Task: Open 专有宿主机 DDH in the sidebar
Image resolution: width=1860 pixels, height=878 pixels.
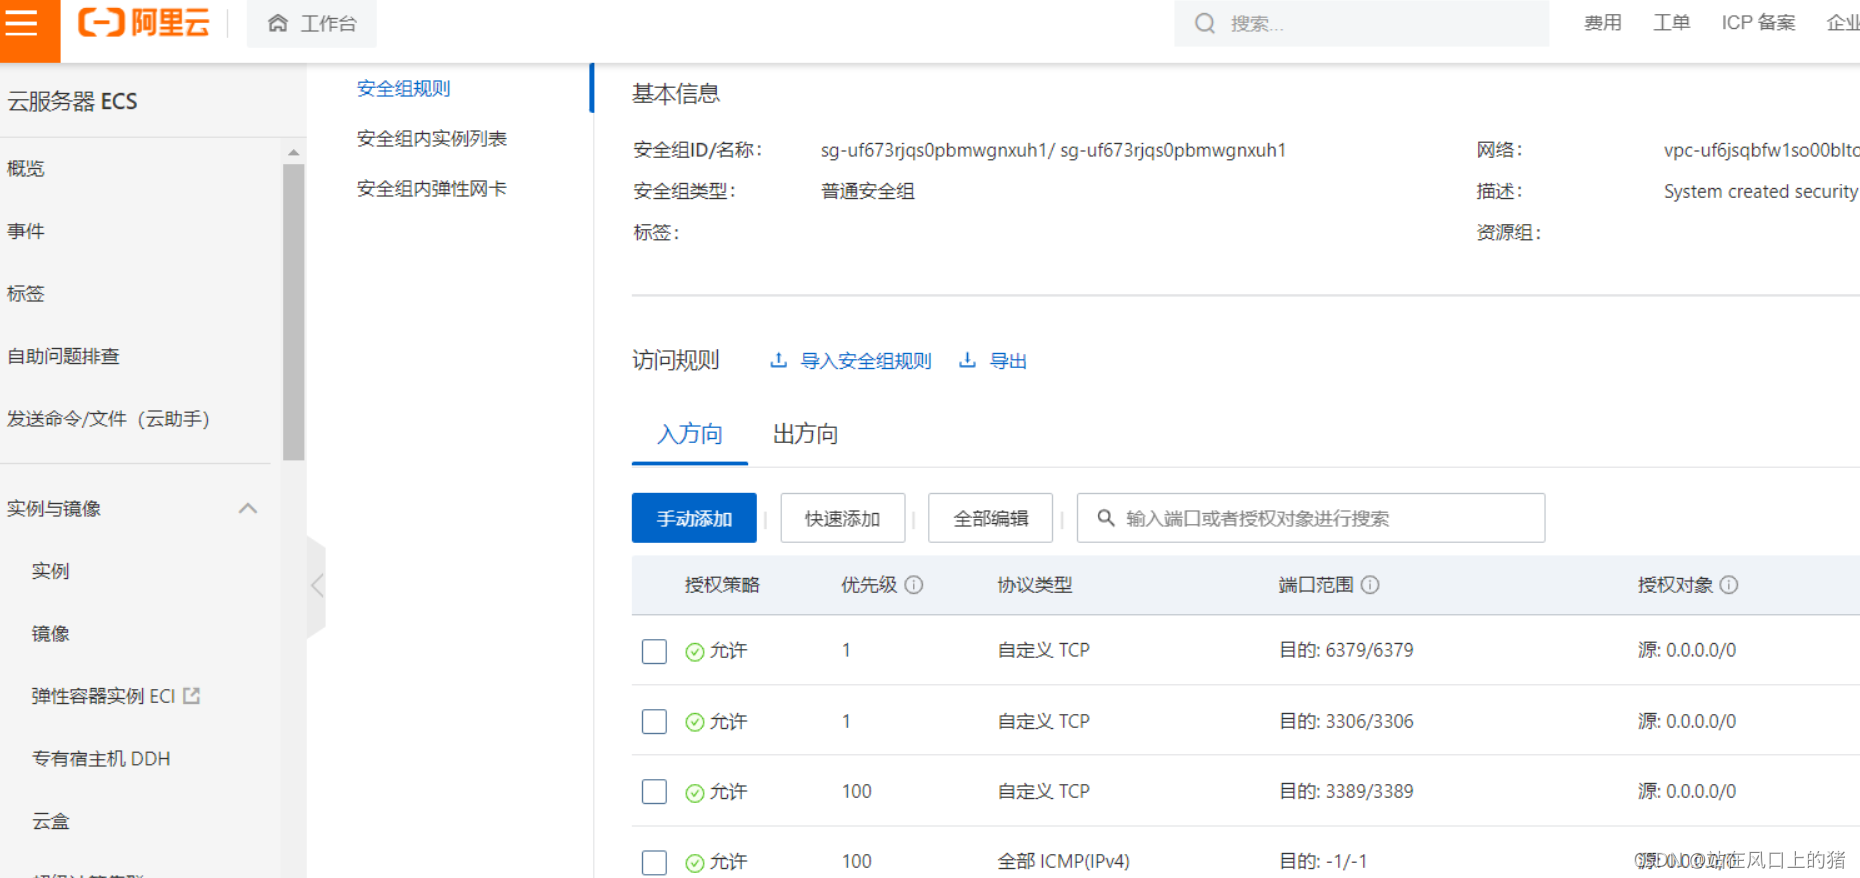Action: 101,758
